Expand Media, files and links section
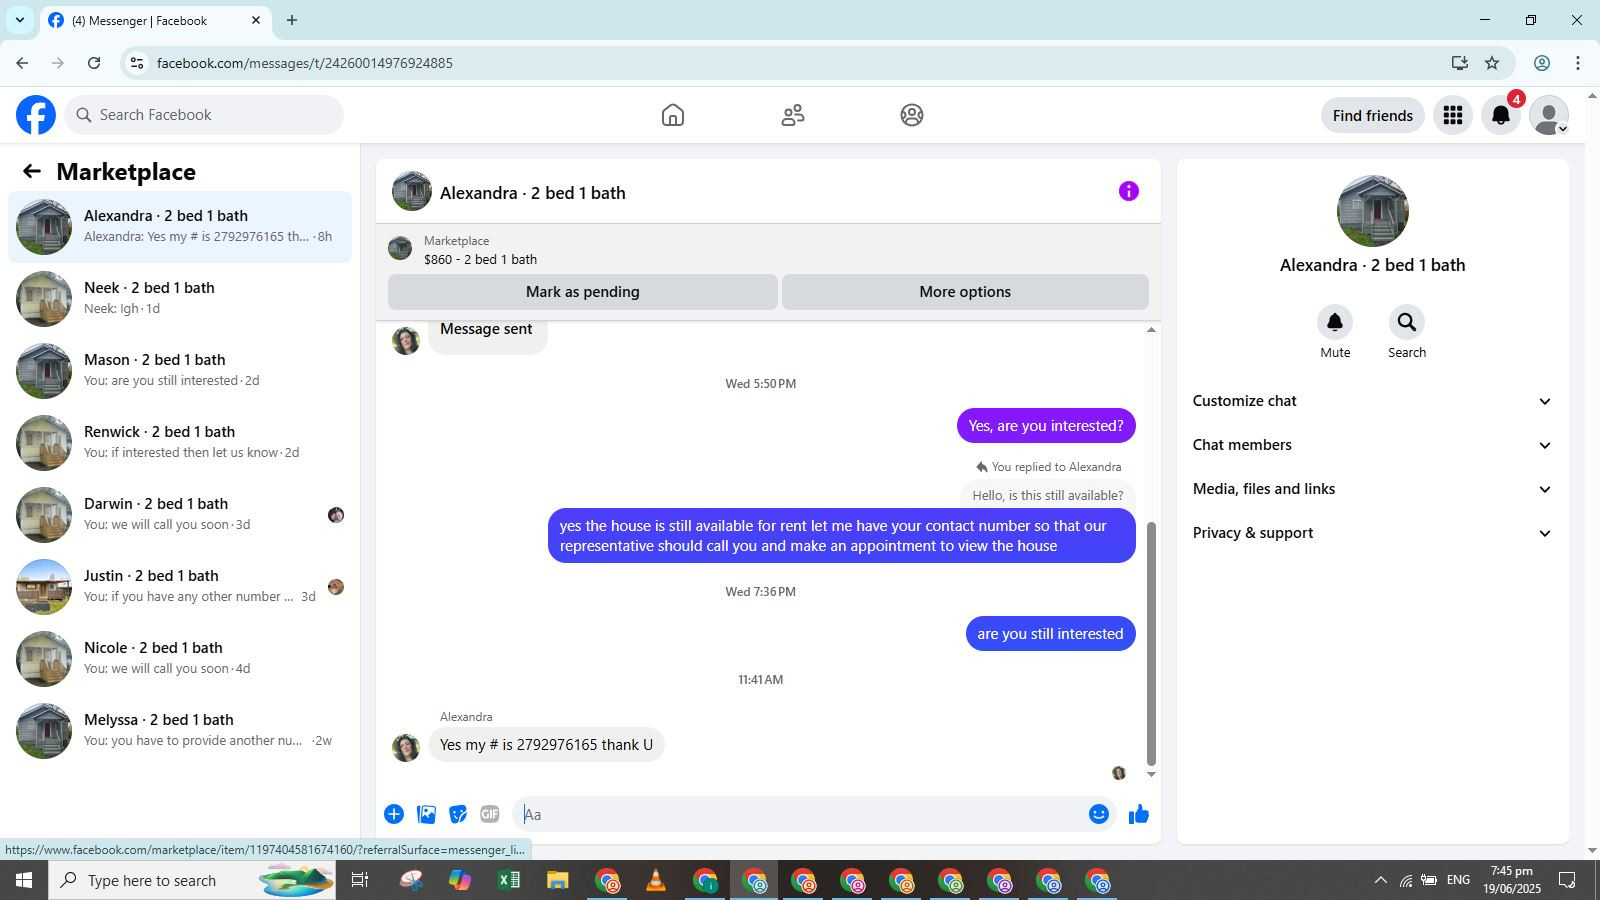Screen dimensions: 1600x900 click(x=1373, y=489)
